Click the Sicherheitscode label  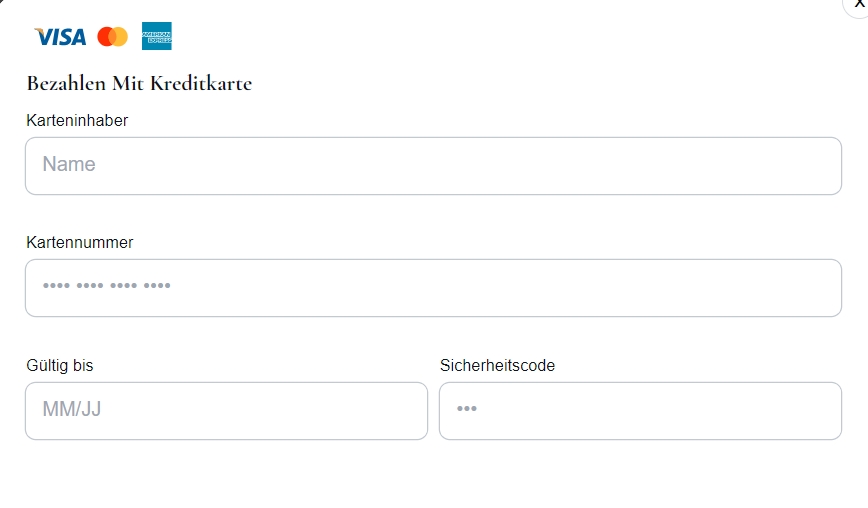497,365
